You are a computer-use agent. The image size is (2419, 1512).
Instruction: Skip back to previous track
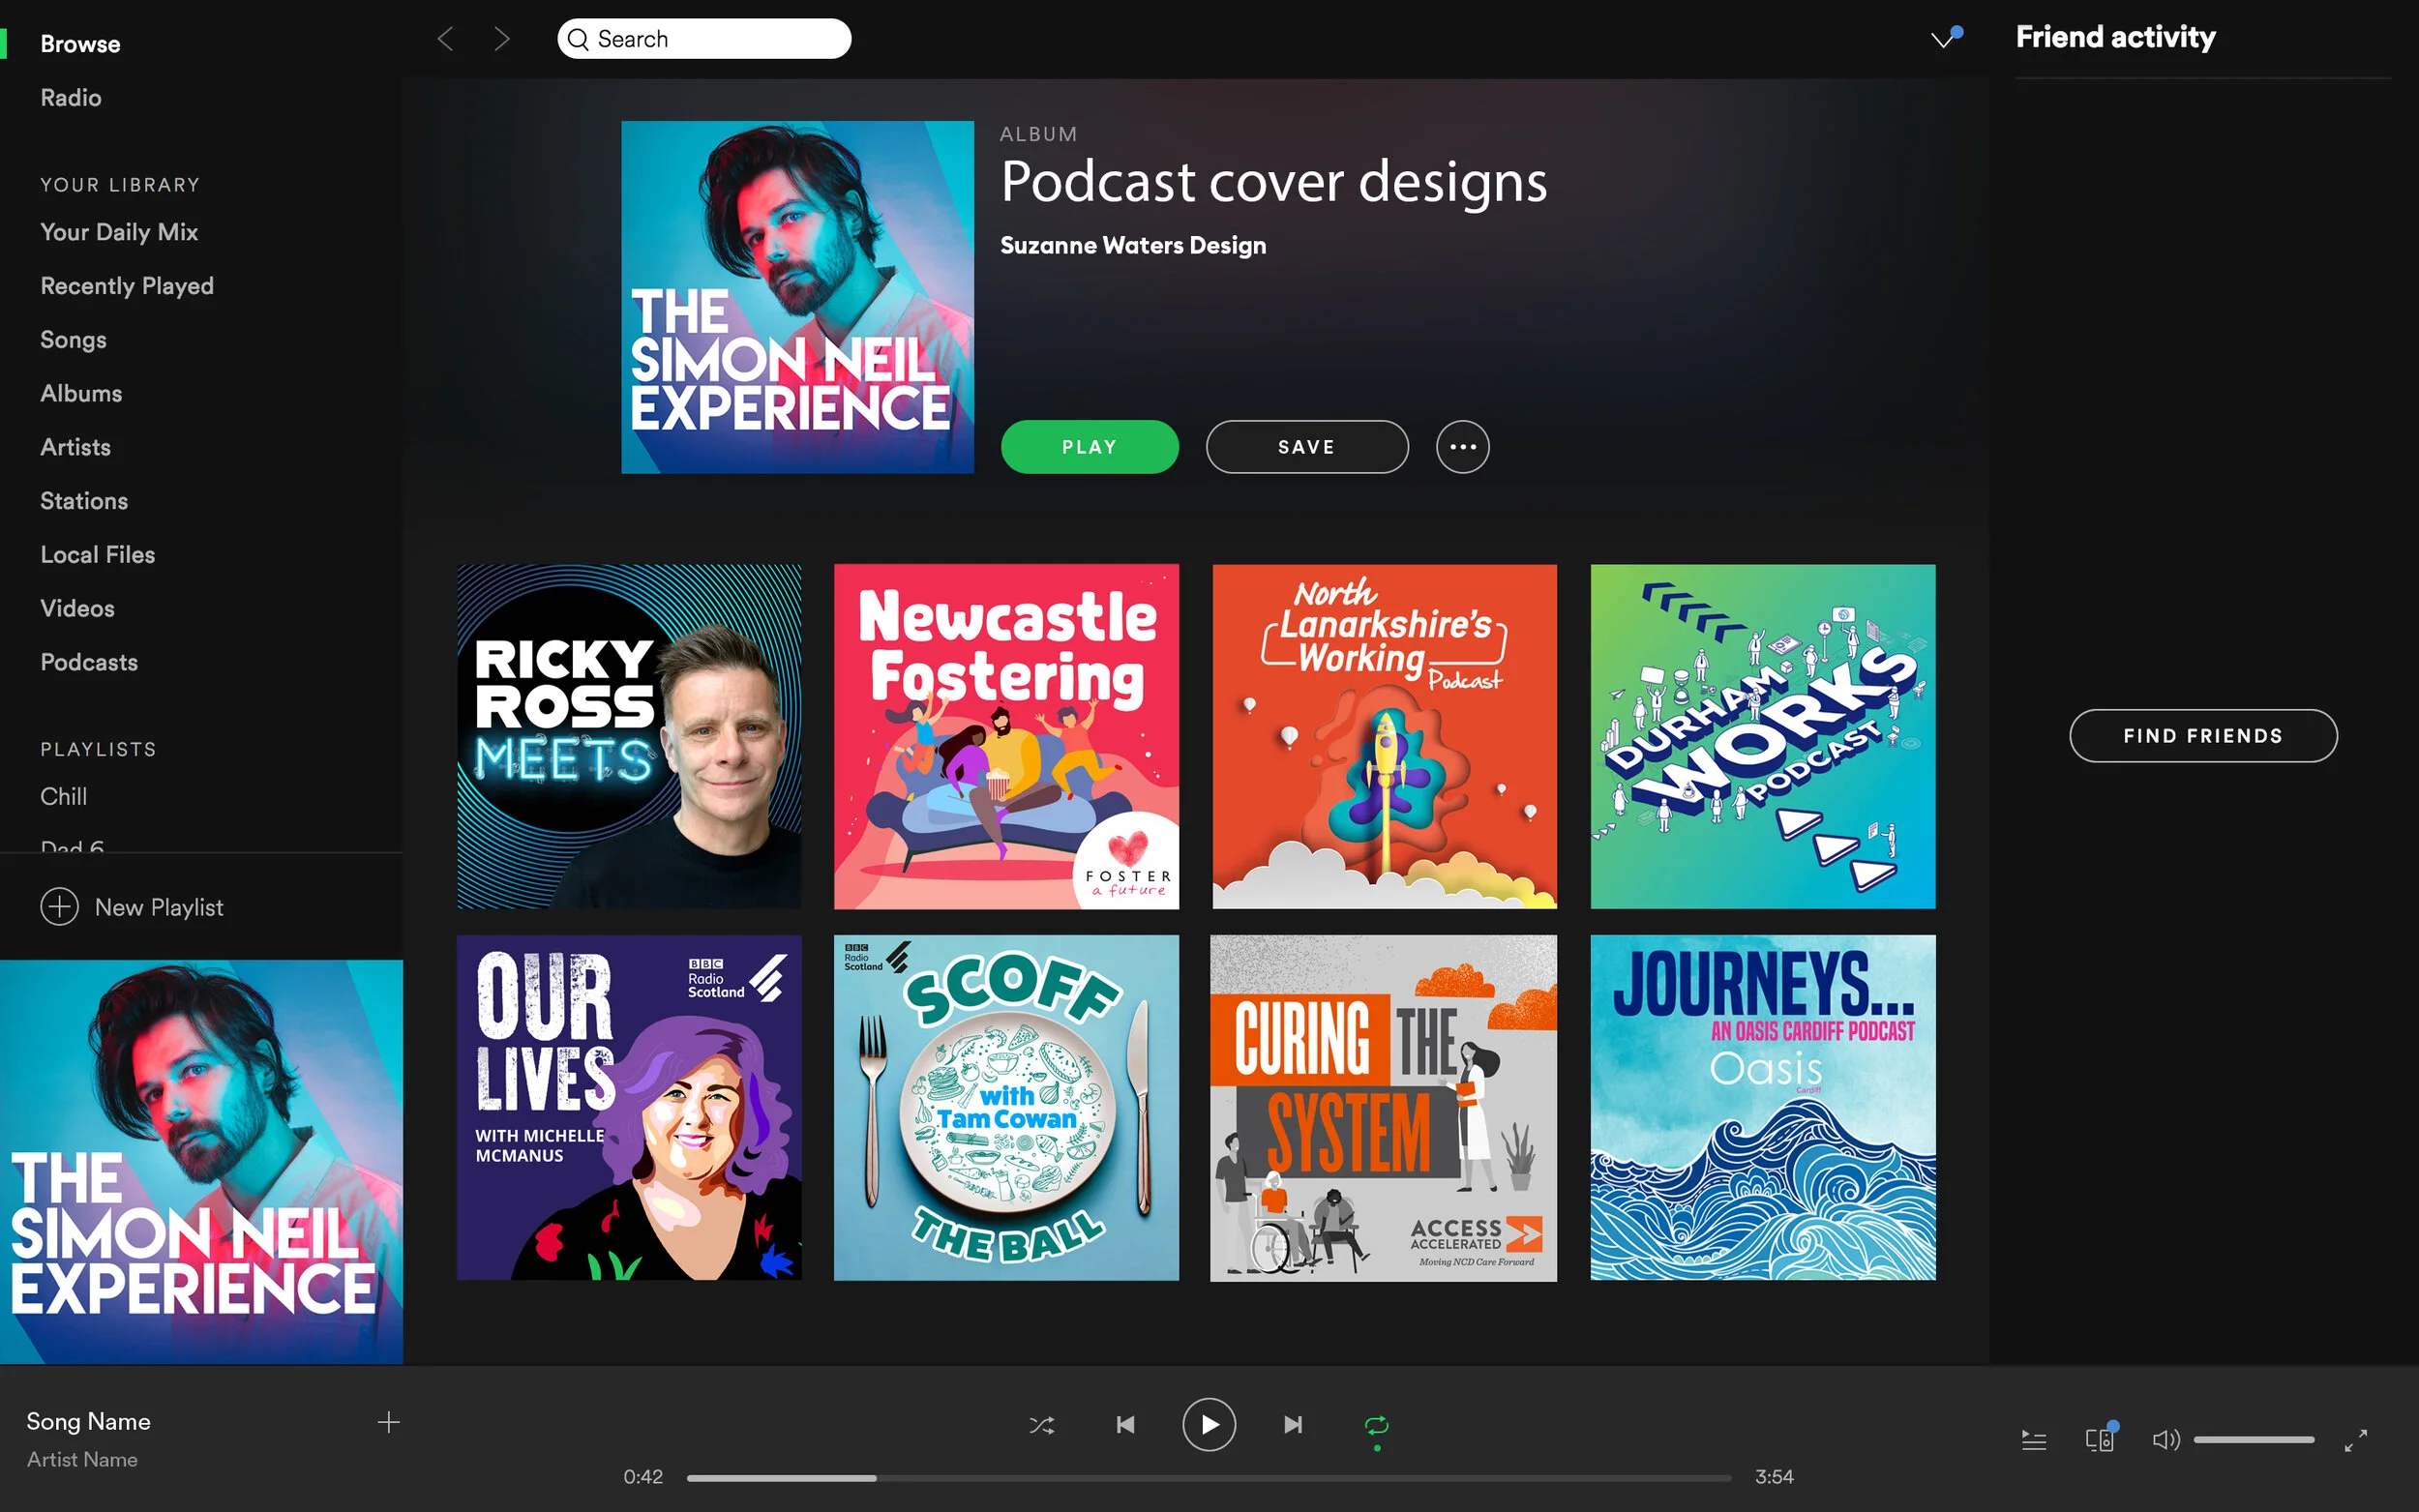point(1124,1425)
